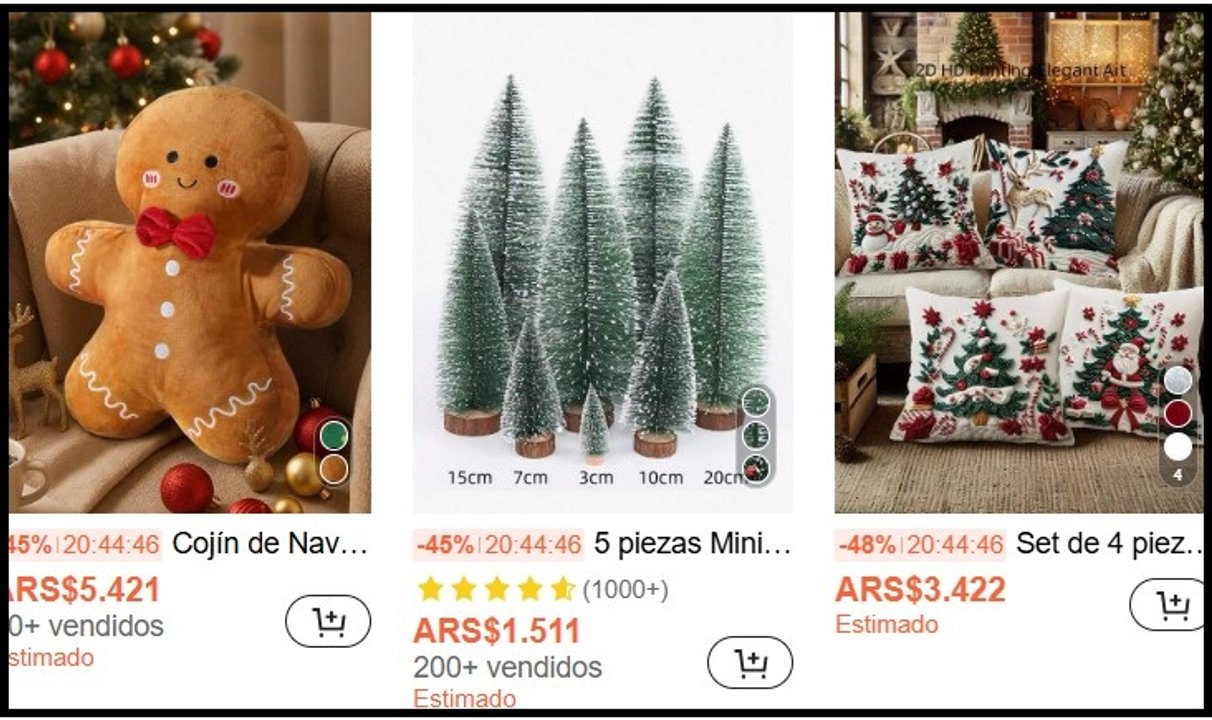Open 'Cojín de Nav...' product title

pos(271,545)
